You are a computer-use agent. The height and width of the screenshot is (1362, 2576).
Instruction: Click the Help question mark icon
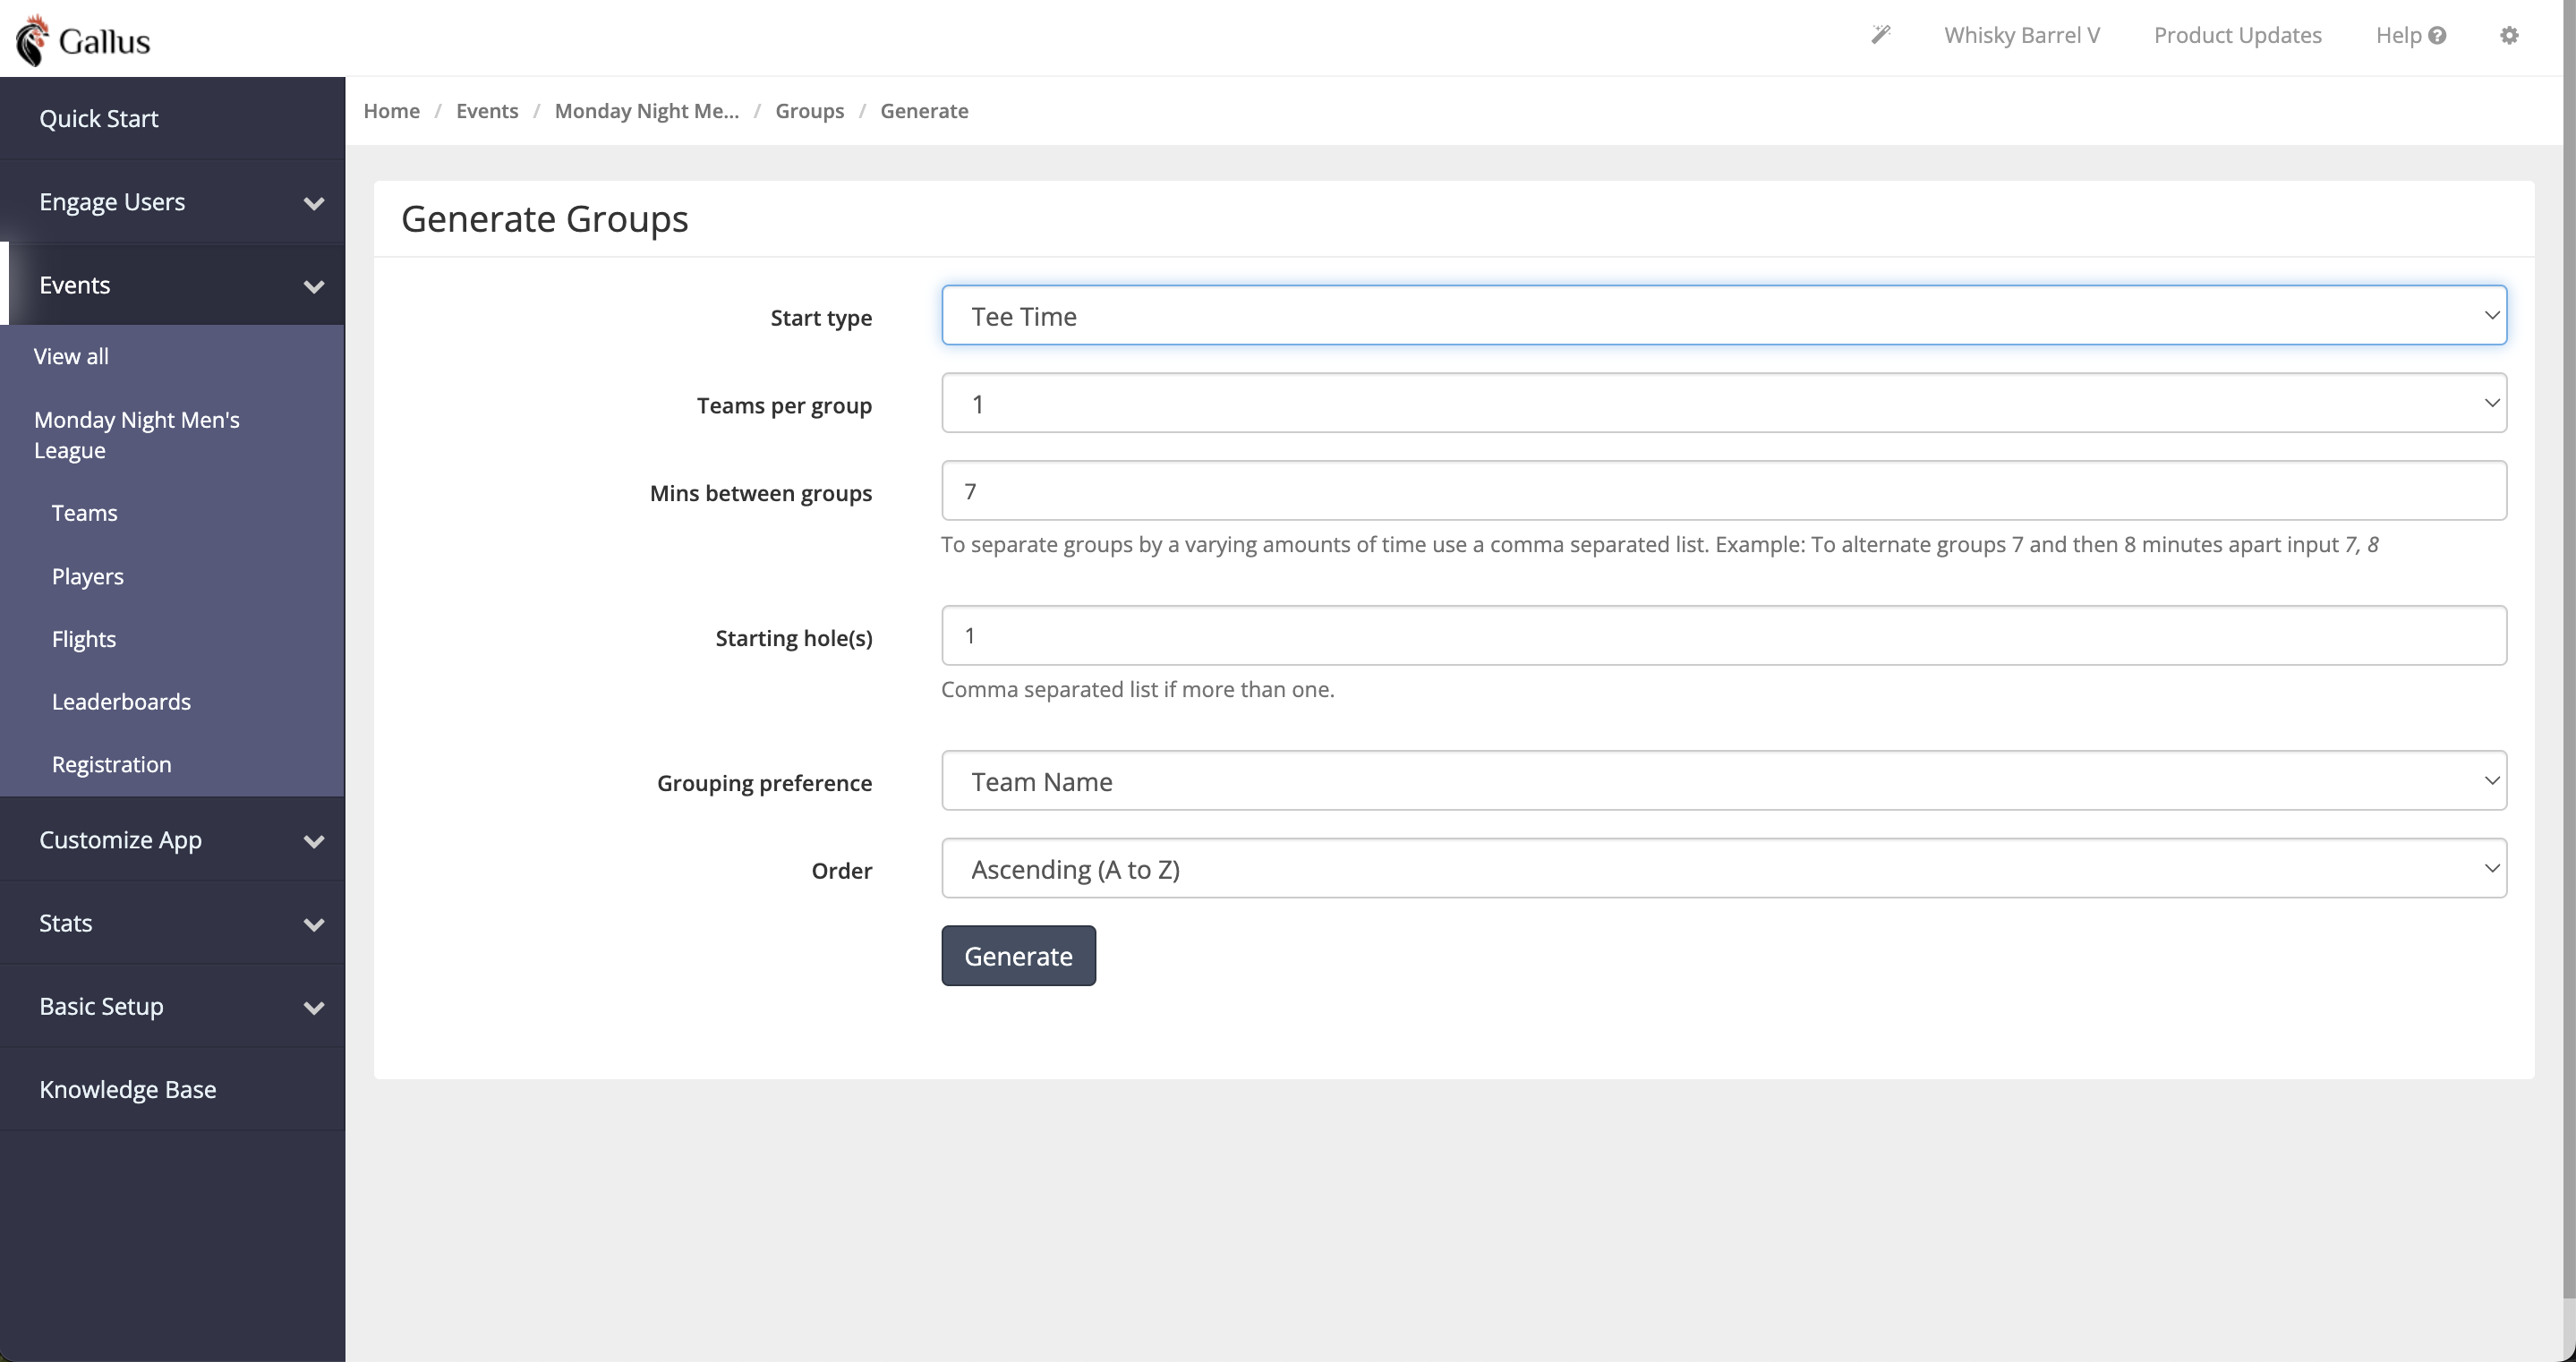tap(2437, 35)
